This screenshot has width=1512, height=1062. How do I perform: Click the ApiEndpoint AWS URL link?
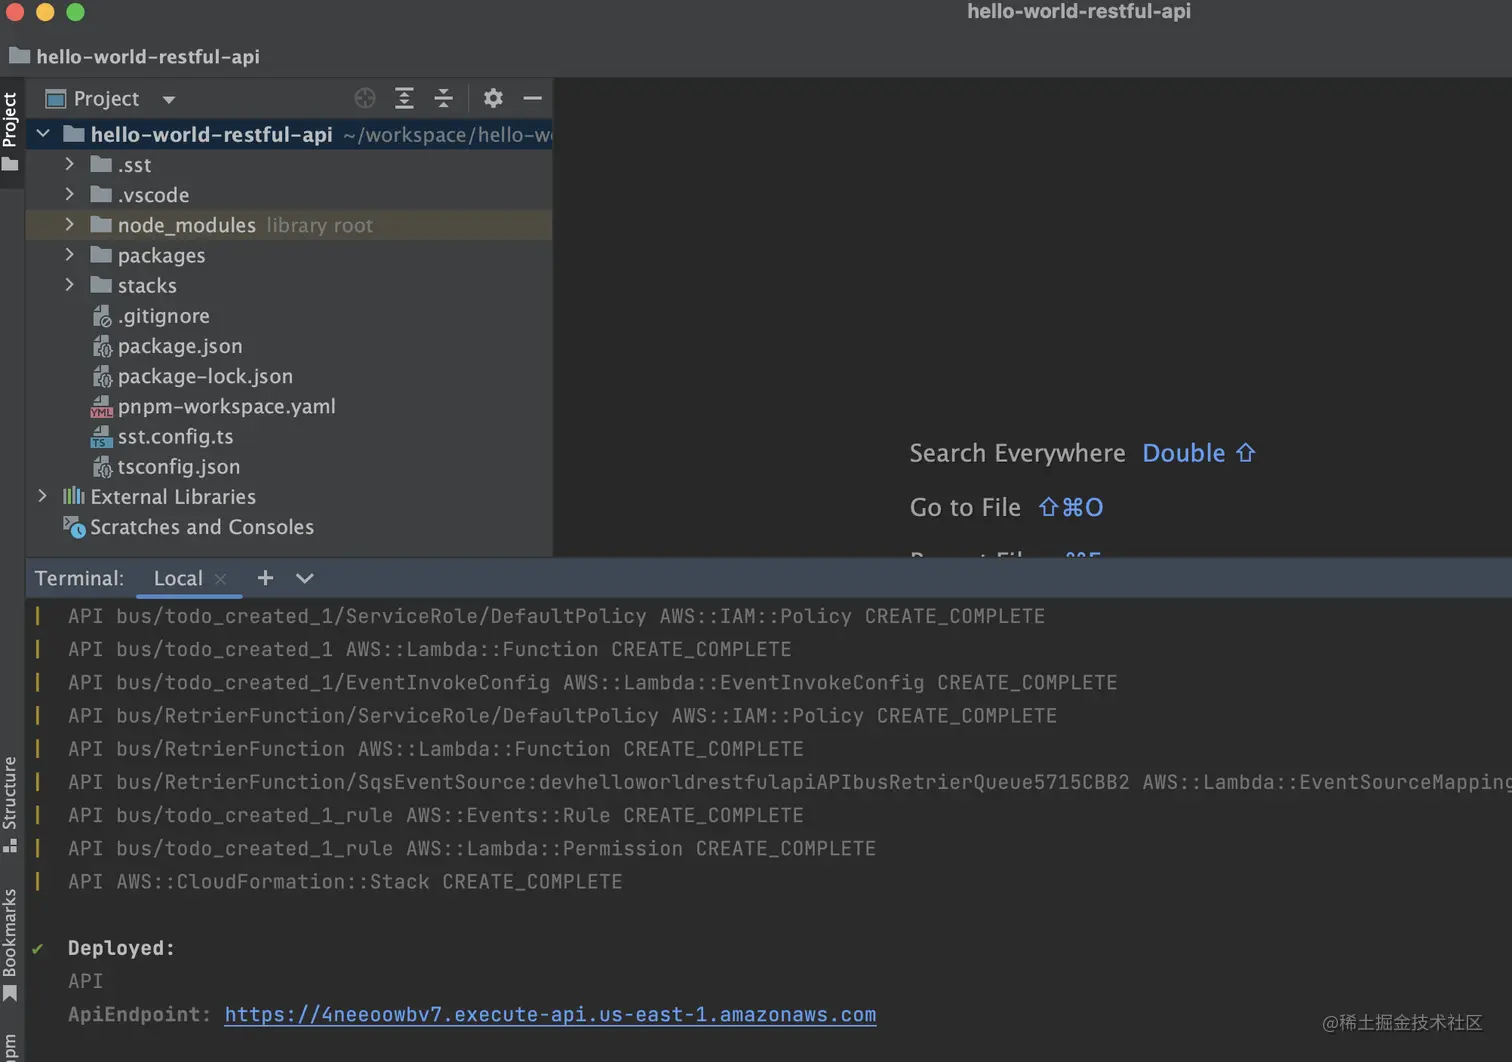550,1014
